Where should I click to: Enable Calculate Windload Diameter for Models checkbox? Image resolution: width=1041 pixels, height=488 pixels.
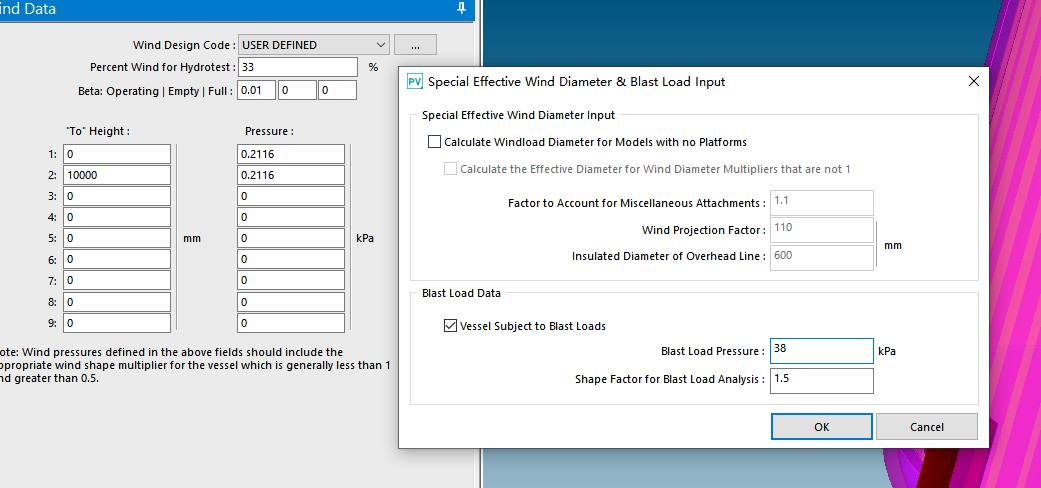click(434, 141)
